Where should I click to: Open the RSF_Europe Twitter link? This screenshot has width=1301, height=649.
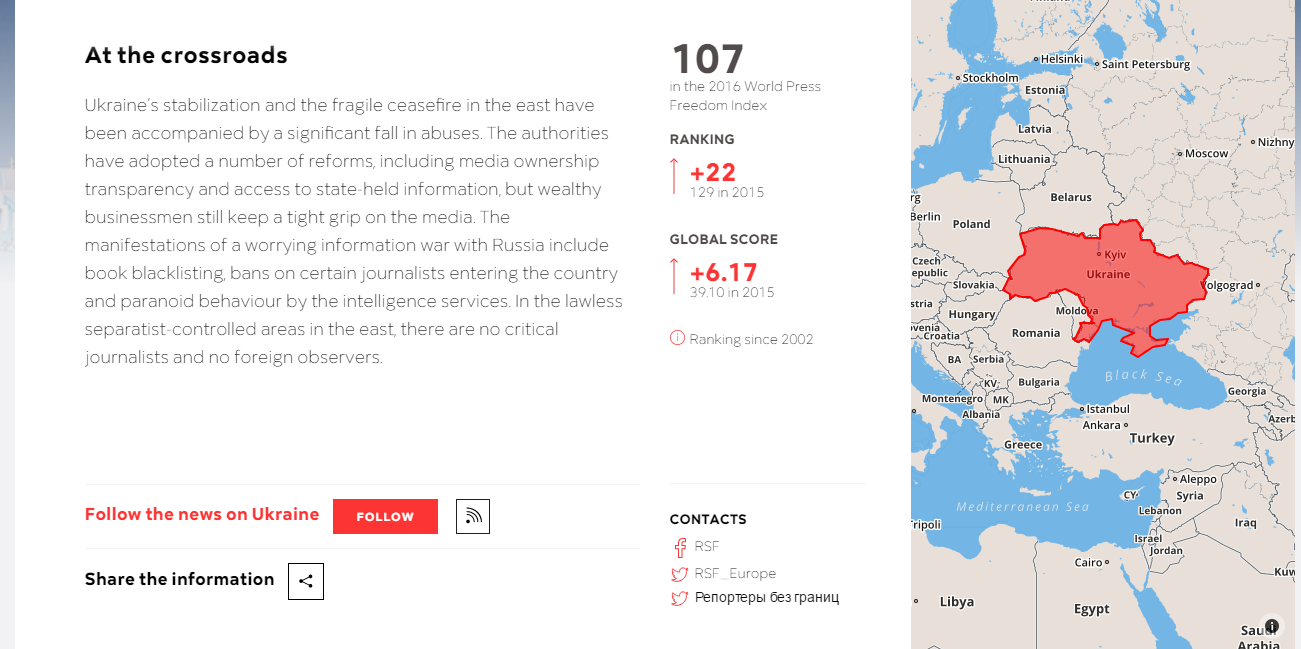tap(735, 574)
